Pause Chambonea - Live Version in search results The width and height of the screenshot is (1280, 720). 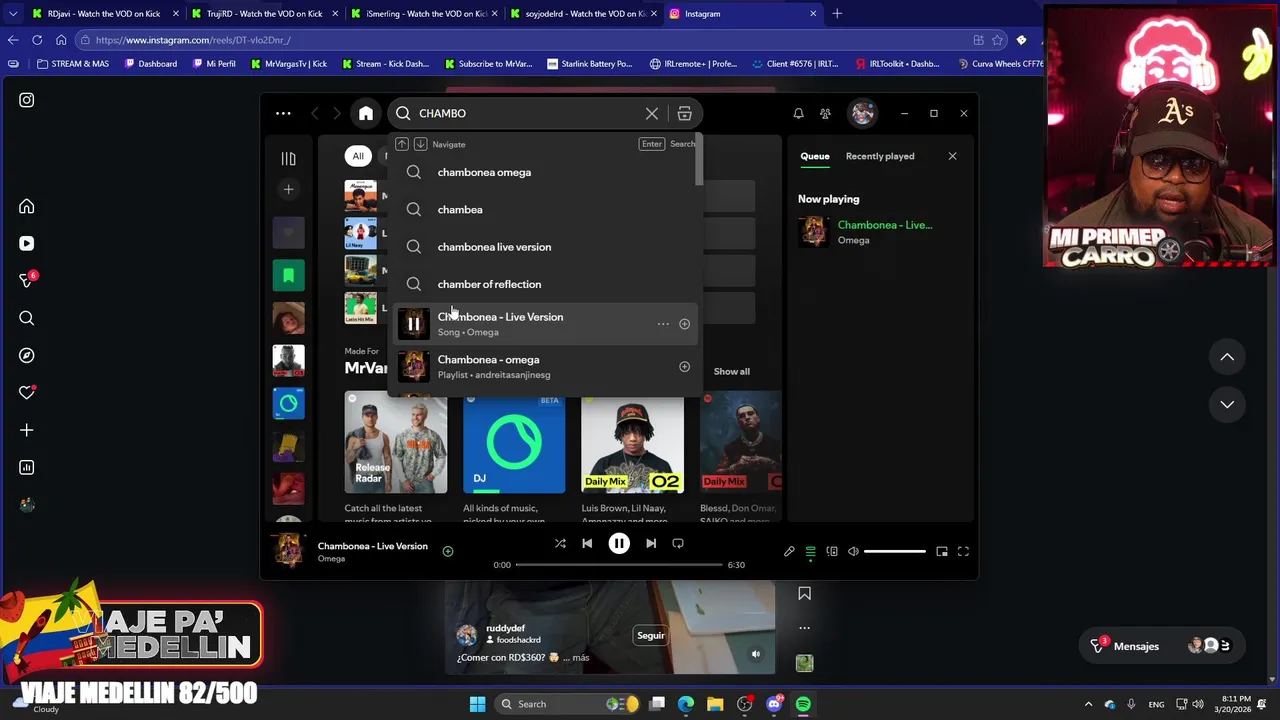point(413,324)
